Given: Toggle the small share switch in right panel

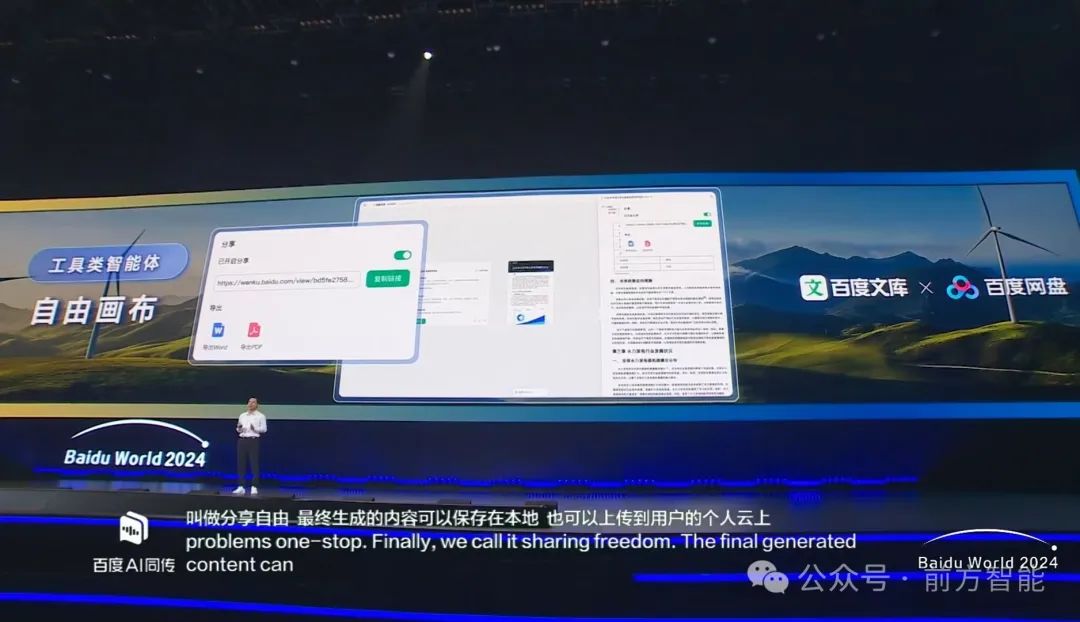Looking at the screenshot, I should (707, 214).
